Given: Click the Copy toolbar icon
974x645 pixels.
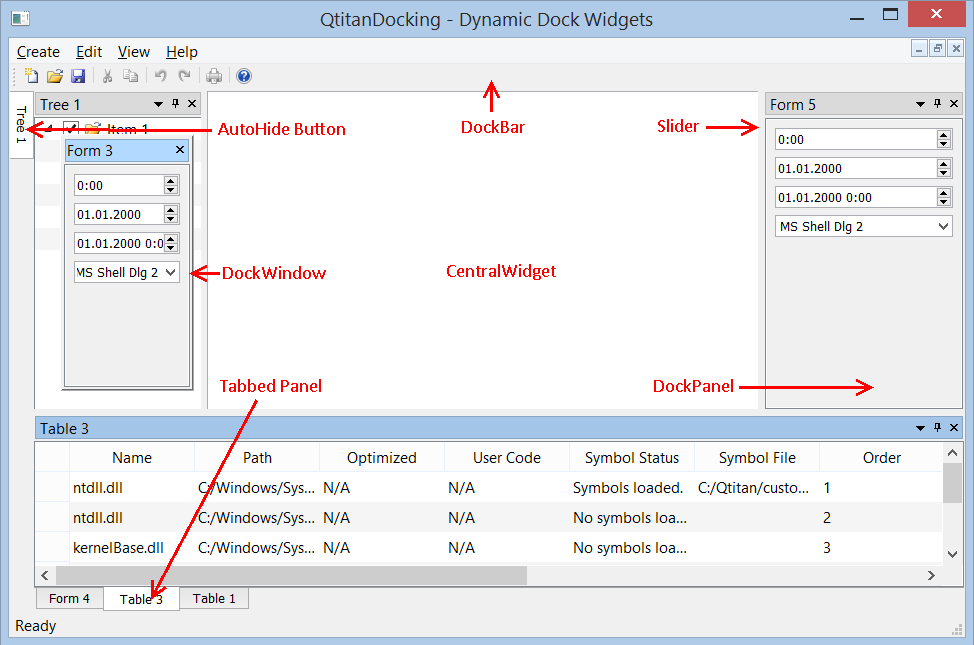Looking at the screenshot, I should click(x=130, y=76).
